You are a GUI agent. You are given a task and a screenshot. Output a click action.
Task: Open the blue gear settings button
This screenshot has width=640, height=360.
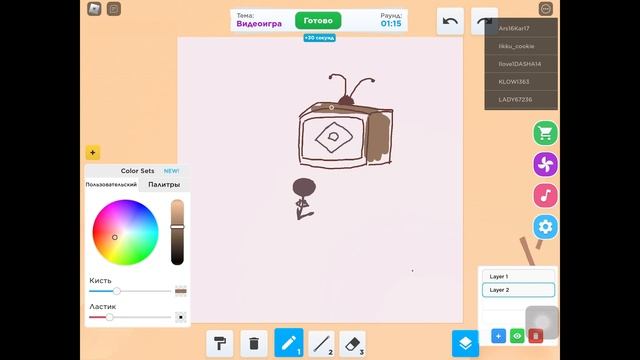[545, 227]
